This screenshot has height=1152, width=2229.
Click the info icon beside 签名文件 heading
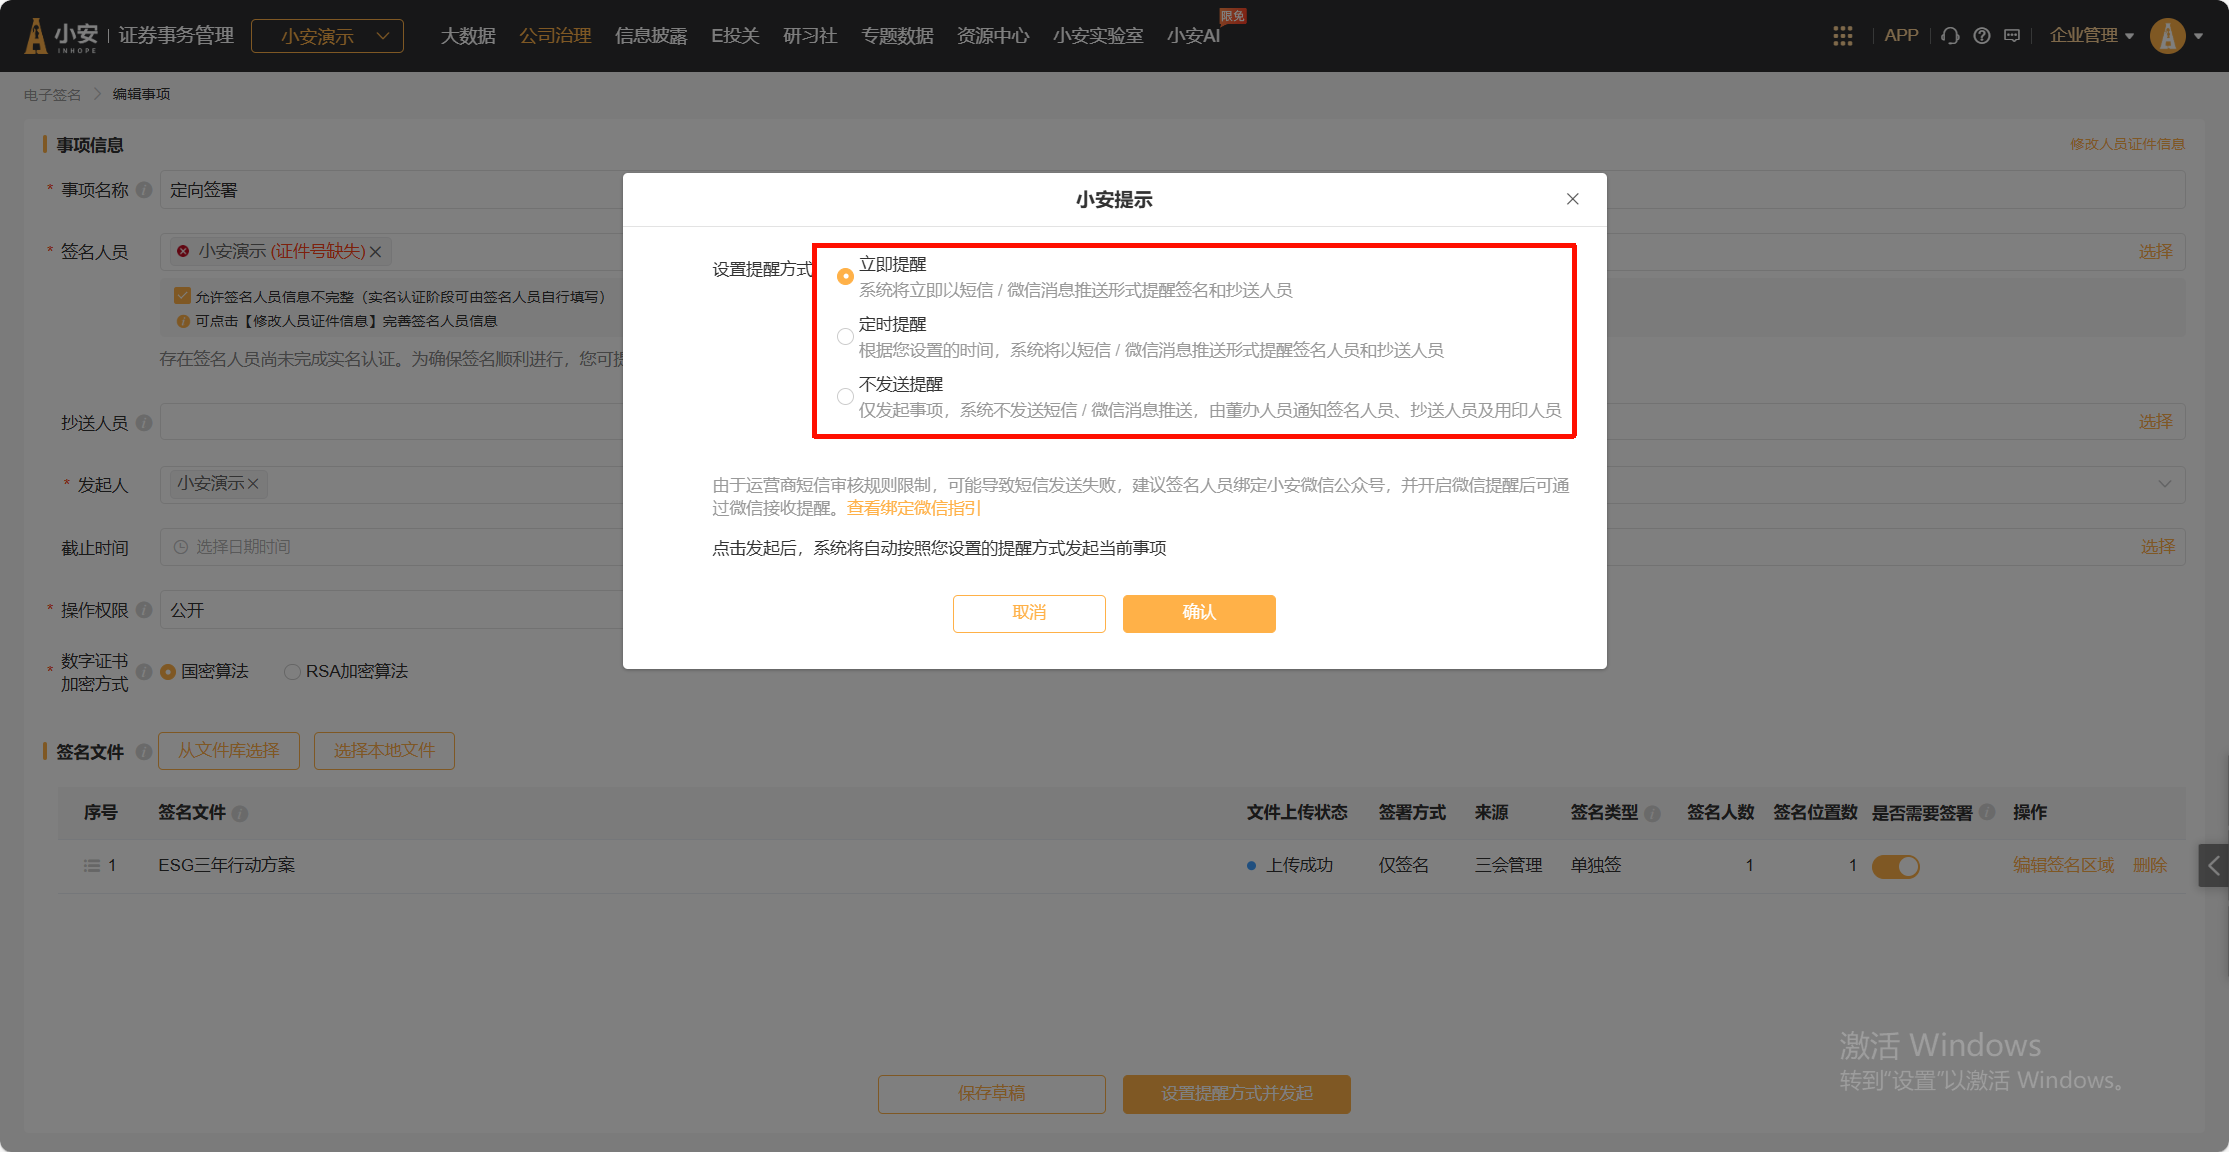144,752
